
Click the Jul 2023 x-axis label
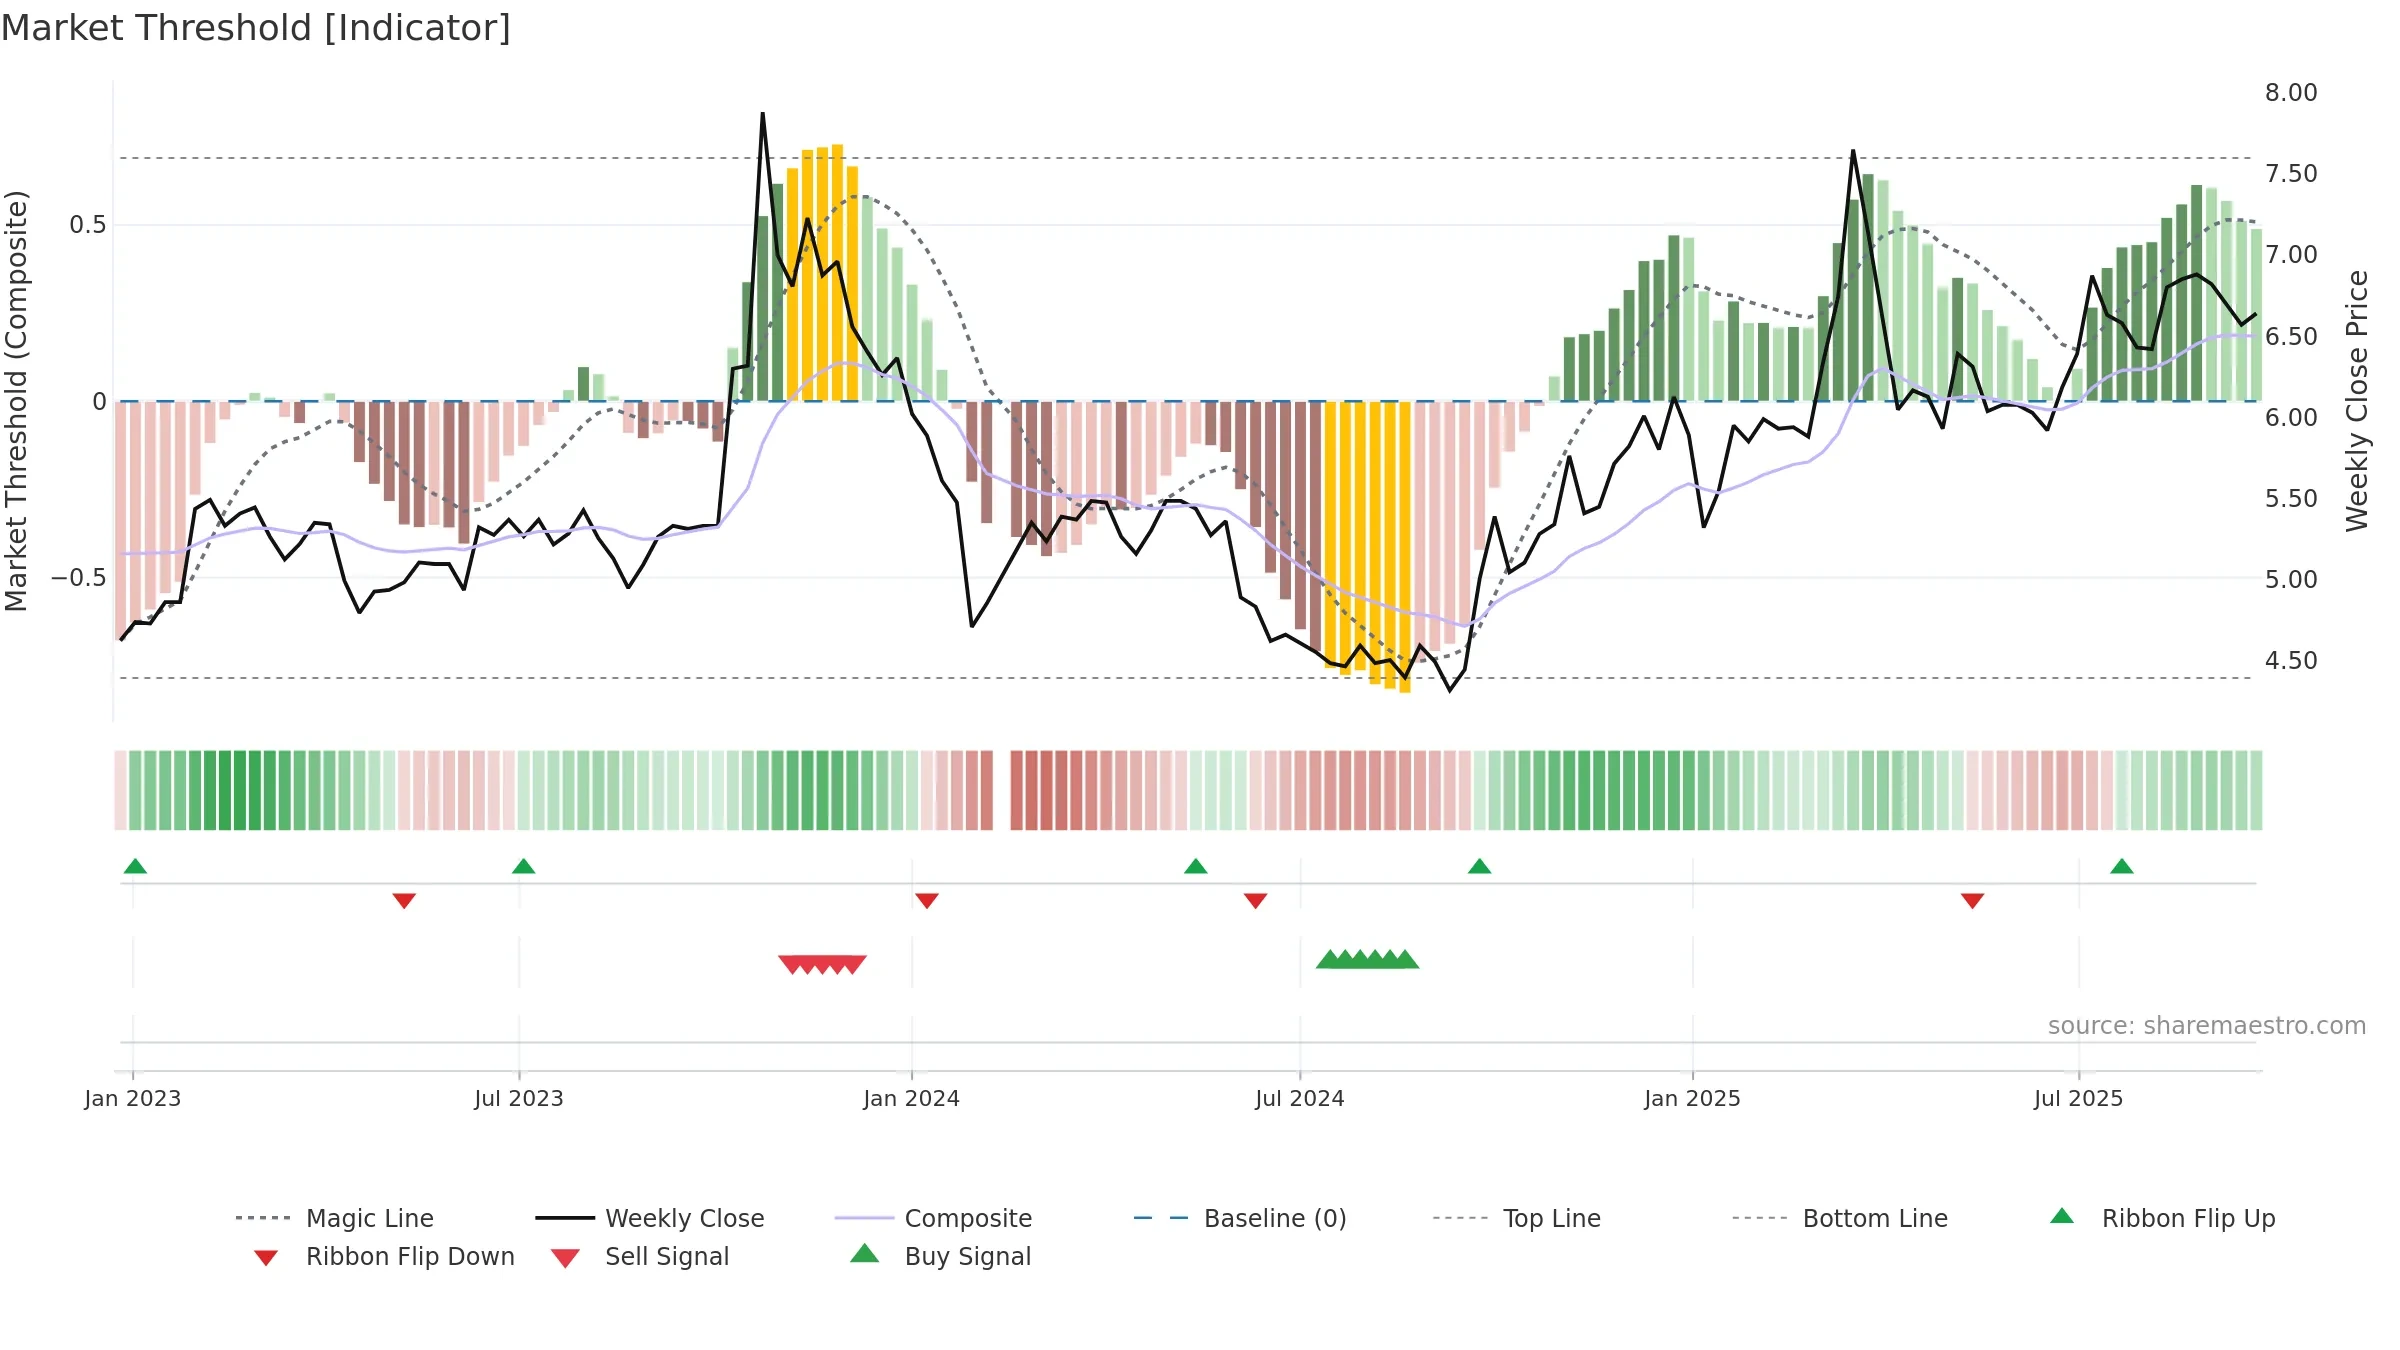(x=519, y=1099)
